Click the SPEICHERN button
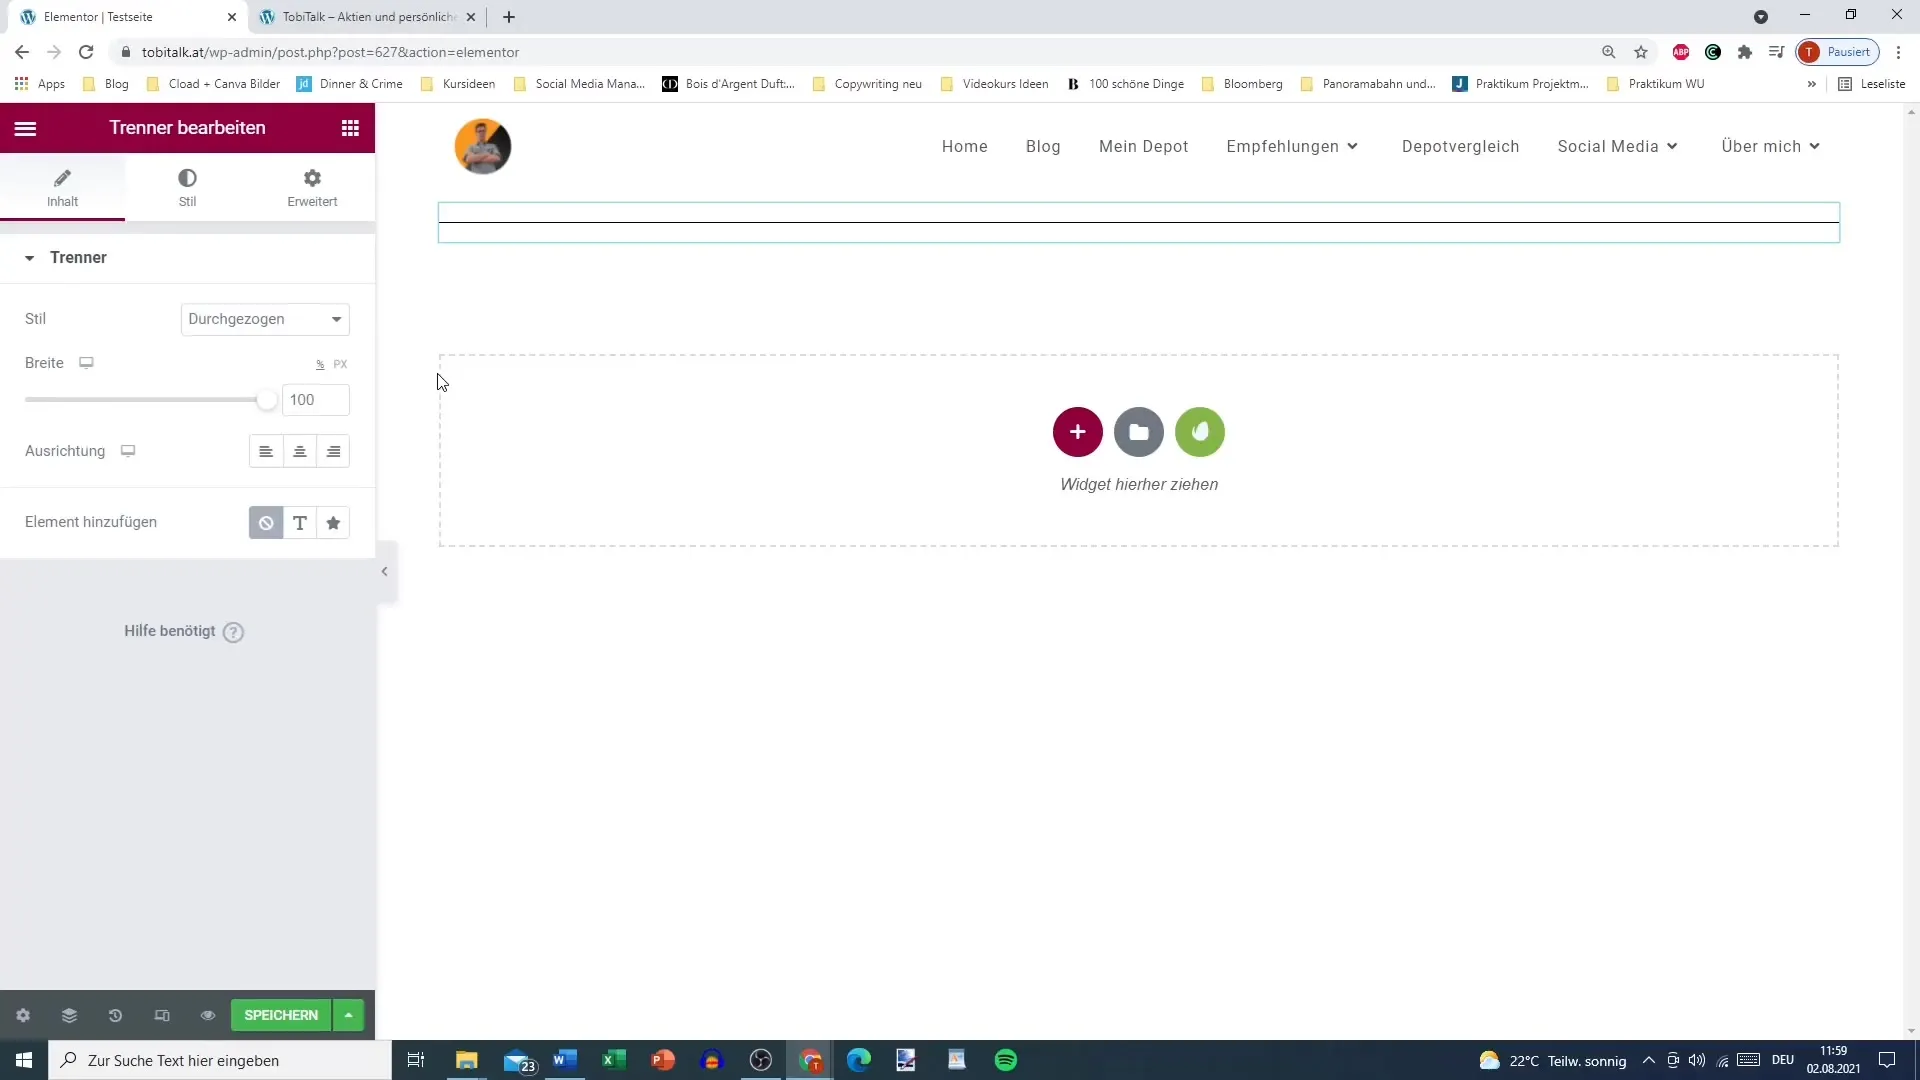 point(281,1016)
